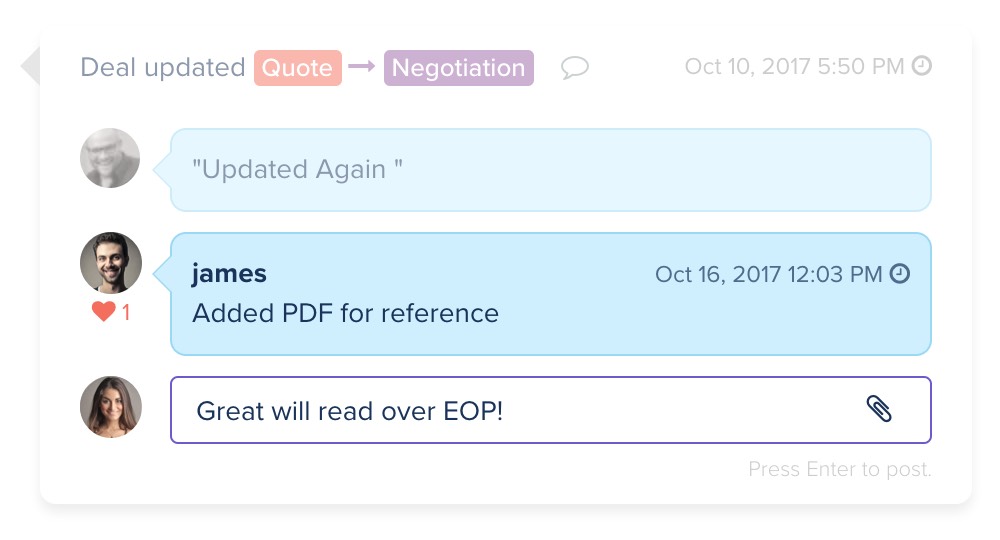Image resolution: width=1000 pixels, height=540 pixels.
Task: Click the Oct 10, 2017 5:50 PM timestamp
Action: pyautogui.click(x=795, y=66)
